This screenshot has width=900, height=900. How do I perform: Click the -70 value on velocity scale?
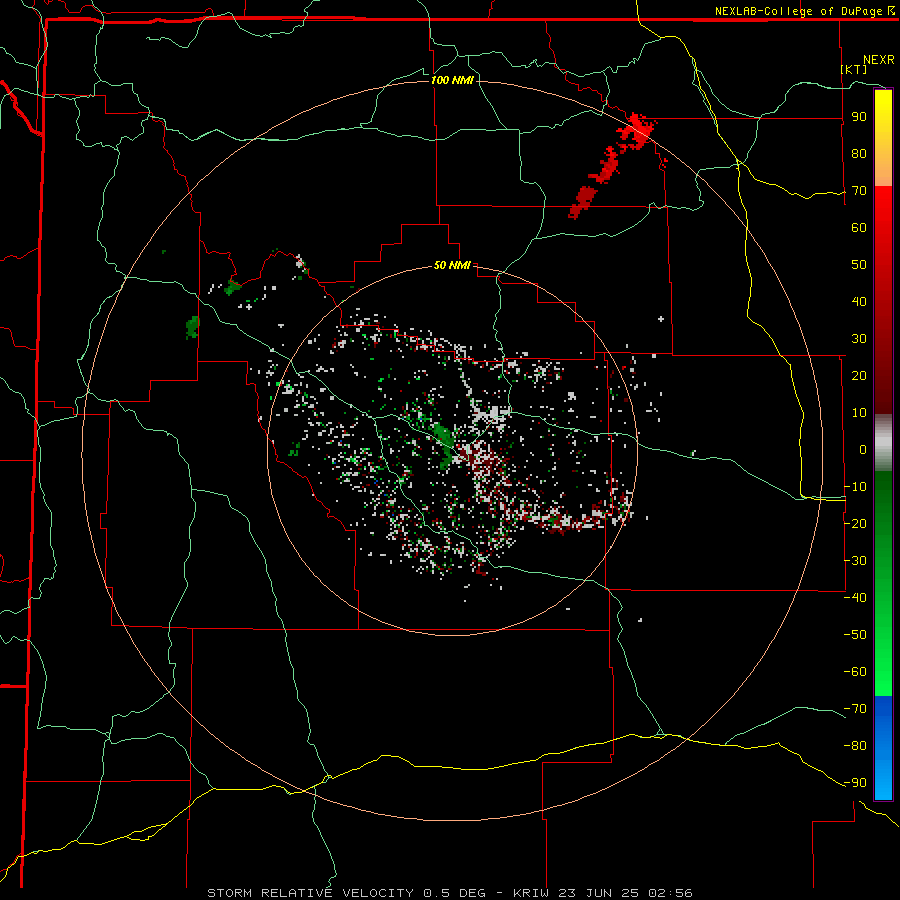(x=855, y=709)
